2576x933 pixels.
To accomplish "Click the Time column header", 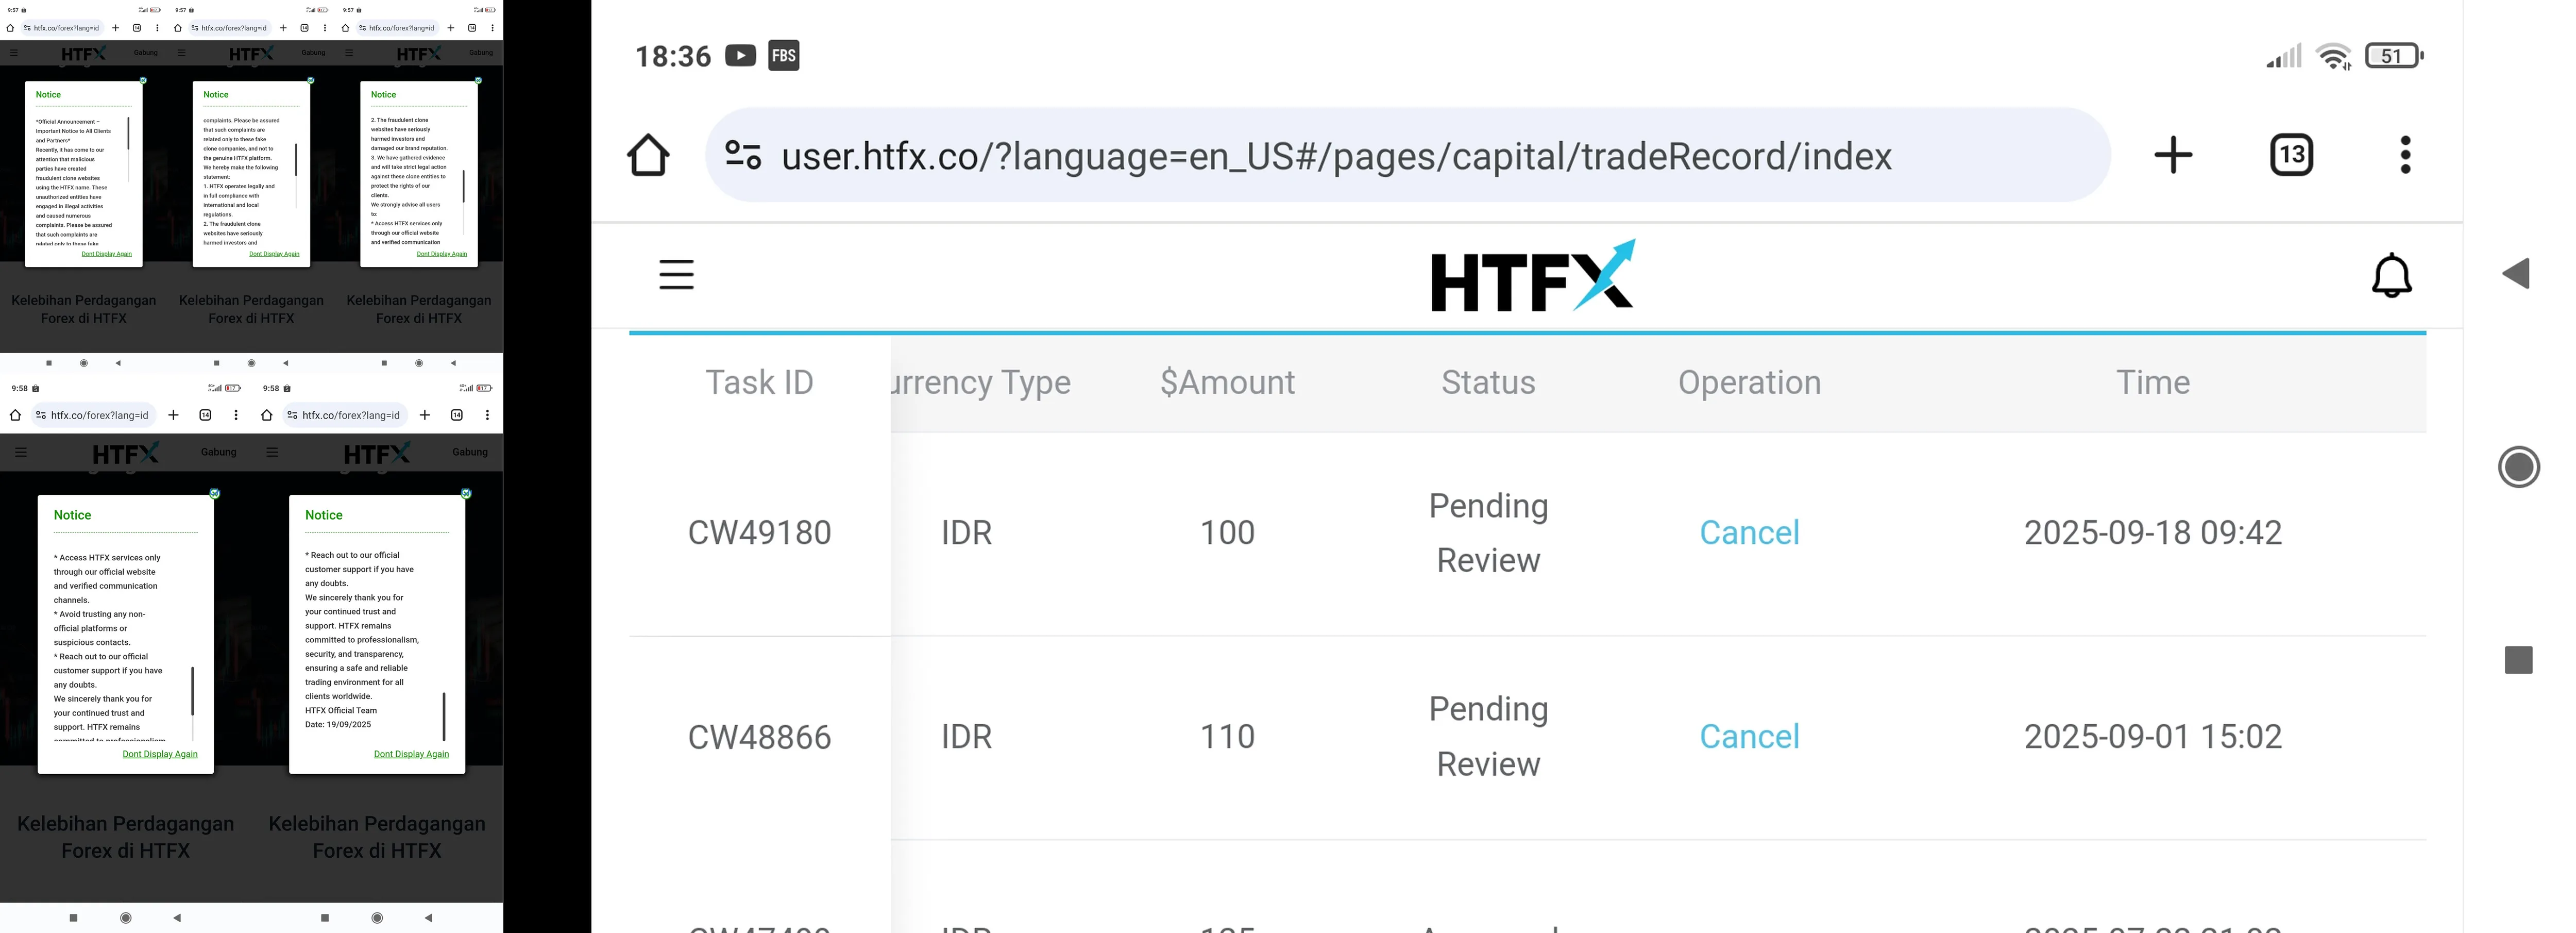I will (x=2153, y=382).
